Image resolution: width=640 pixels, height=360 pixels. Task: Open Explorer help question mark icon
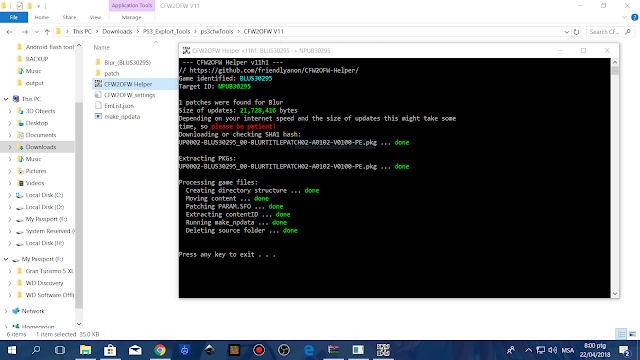(x=635, y=18)
